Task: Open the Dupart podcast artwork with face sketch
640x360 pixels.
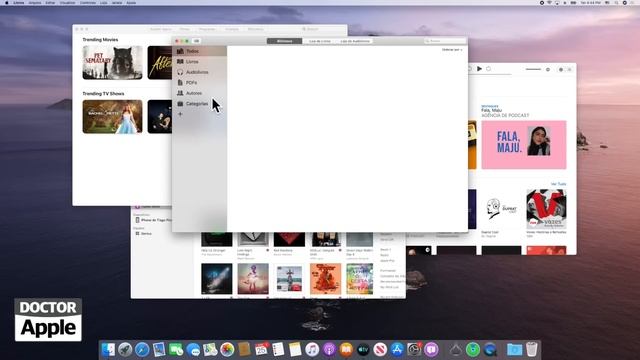Action: coord(501,209)
